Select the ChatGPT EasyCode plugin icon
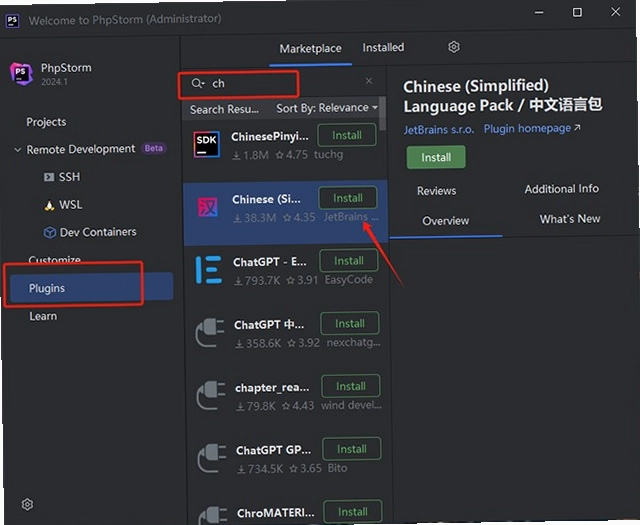 pos(209,270)
